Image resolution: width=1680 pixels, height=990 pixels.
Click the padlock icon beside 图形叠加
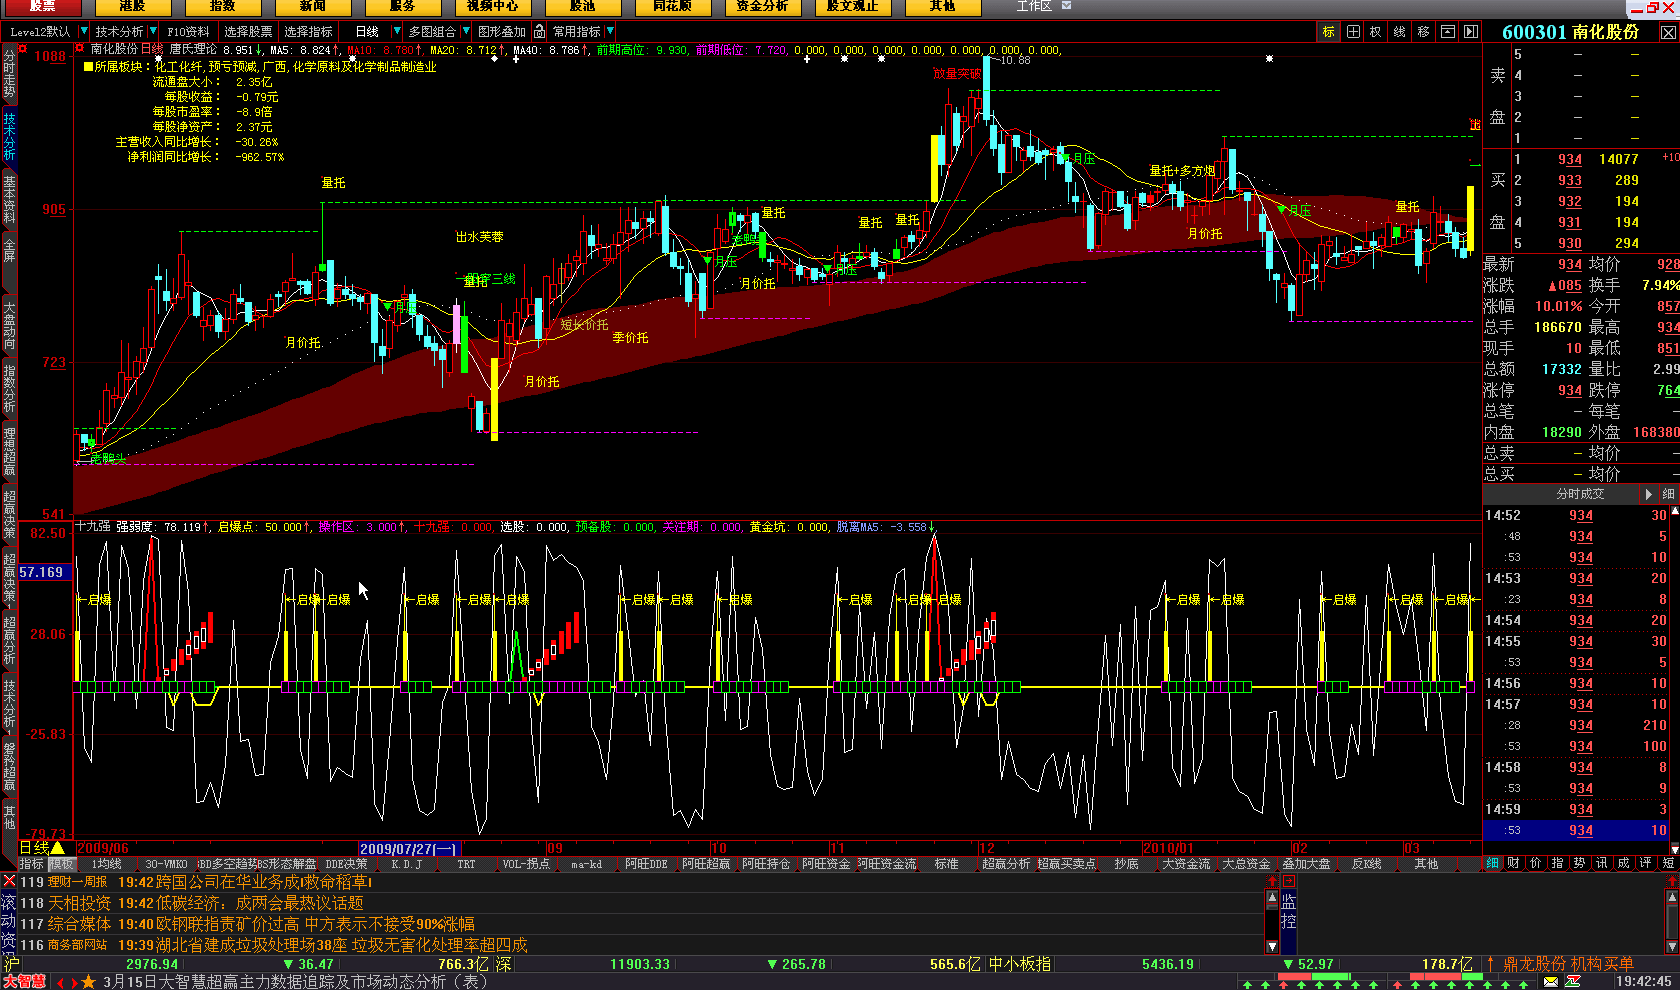[540, 32]
